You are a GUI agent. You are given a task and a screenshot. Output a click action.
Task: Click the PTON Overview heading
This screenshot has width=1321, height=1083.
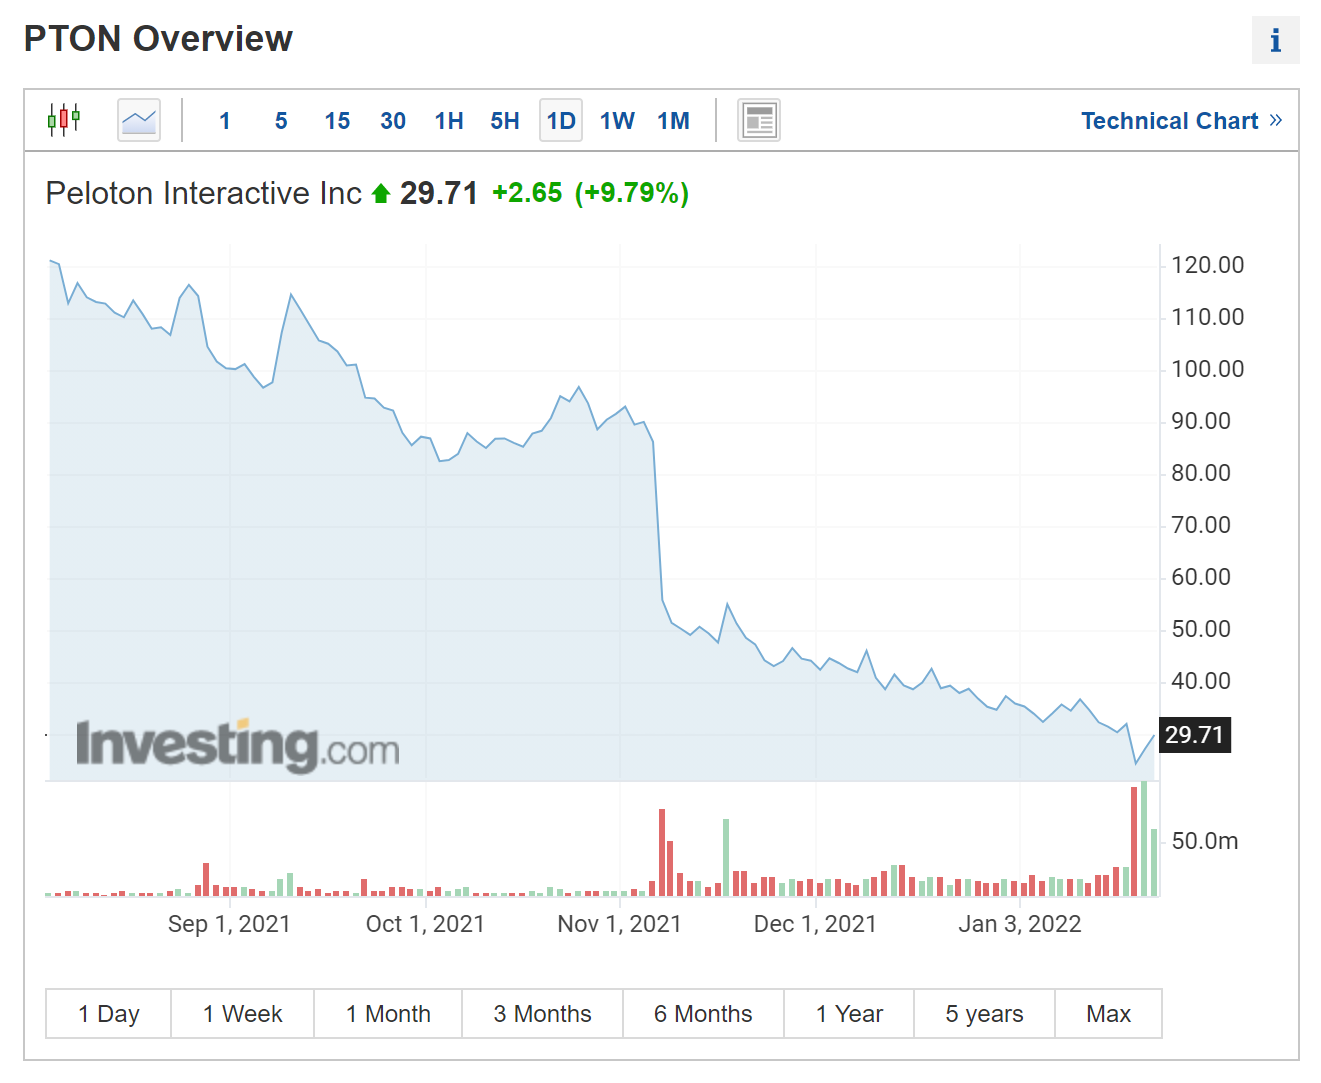tap(158, 39)
